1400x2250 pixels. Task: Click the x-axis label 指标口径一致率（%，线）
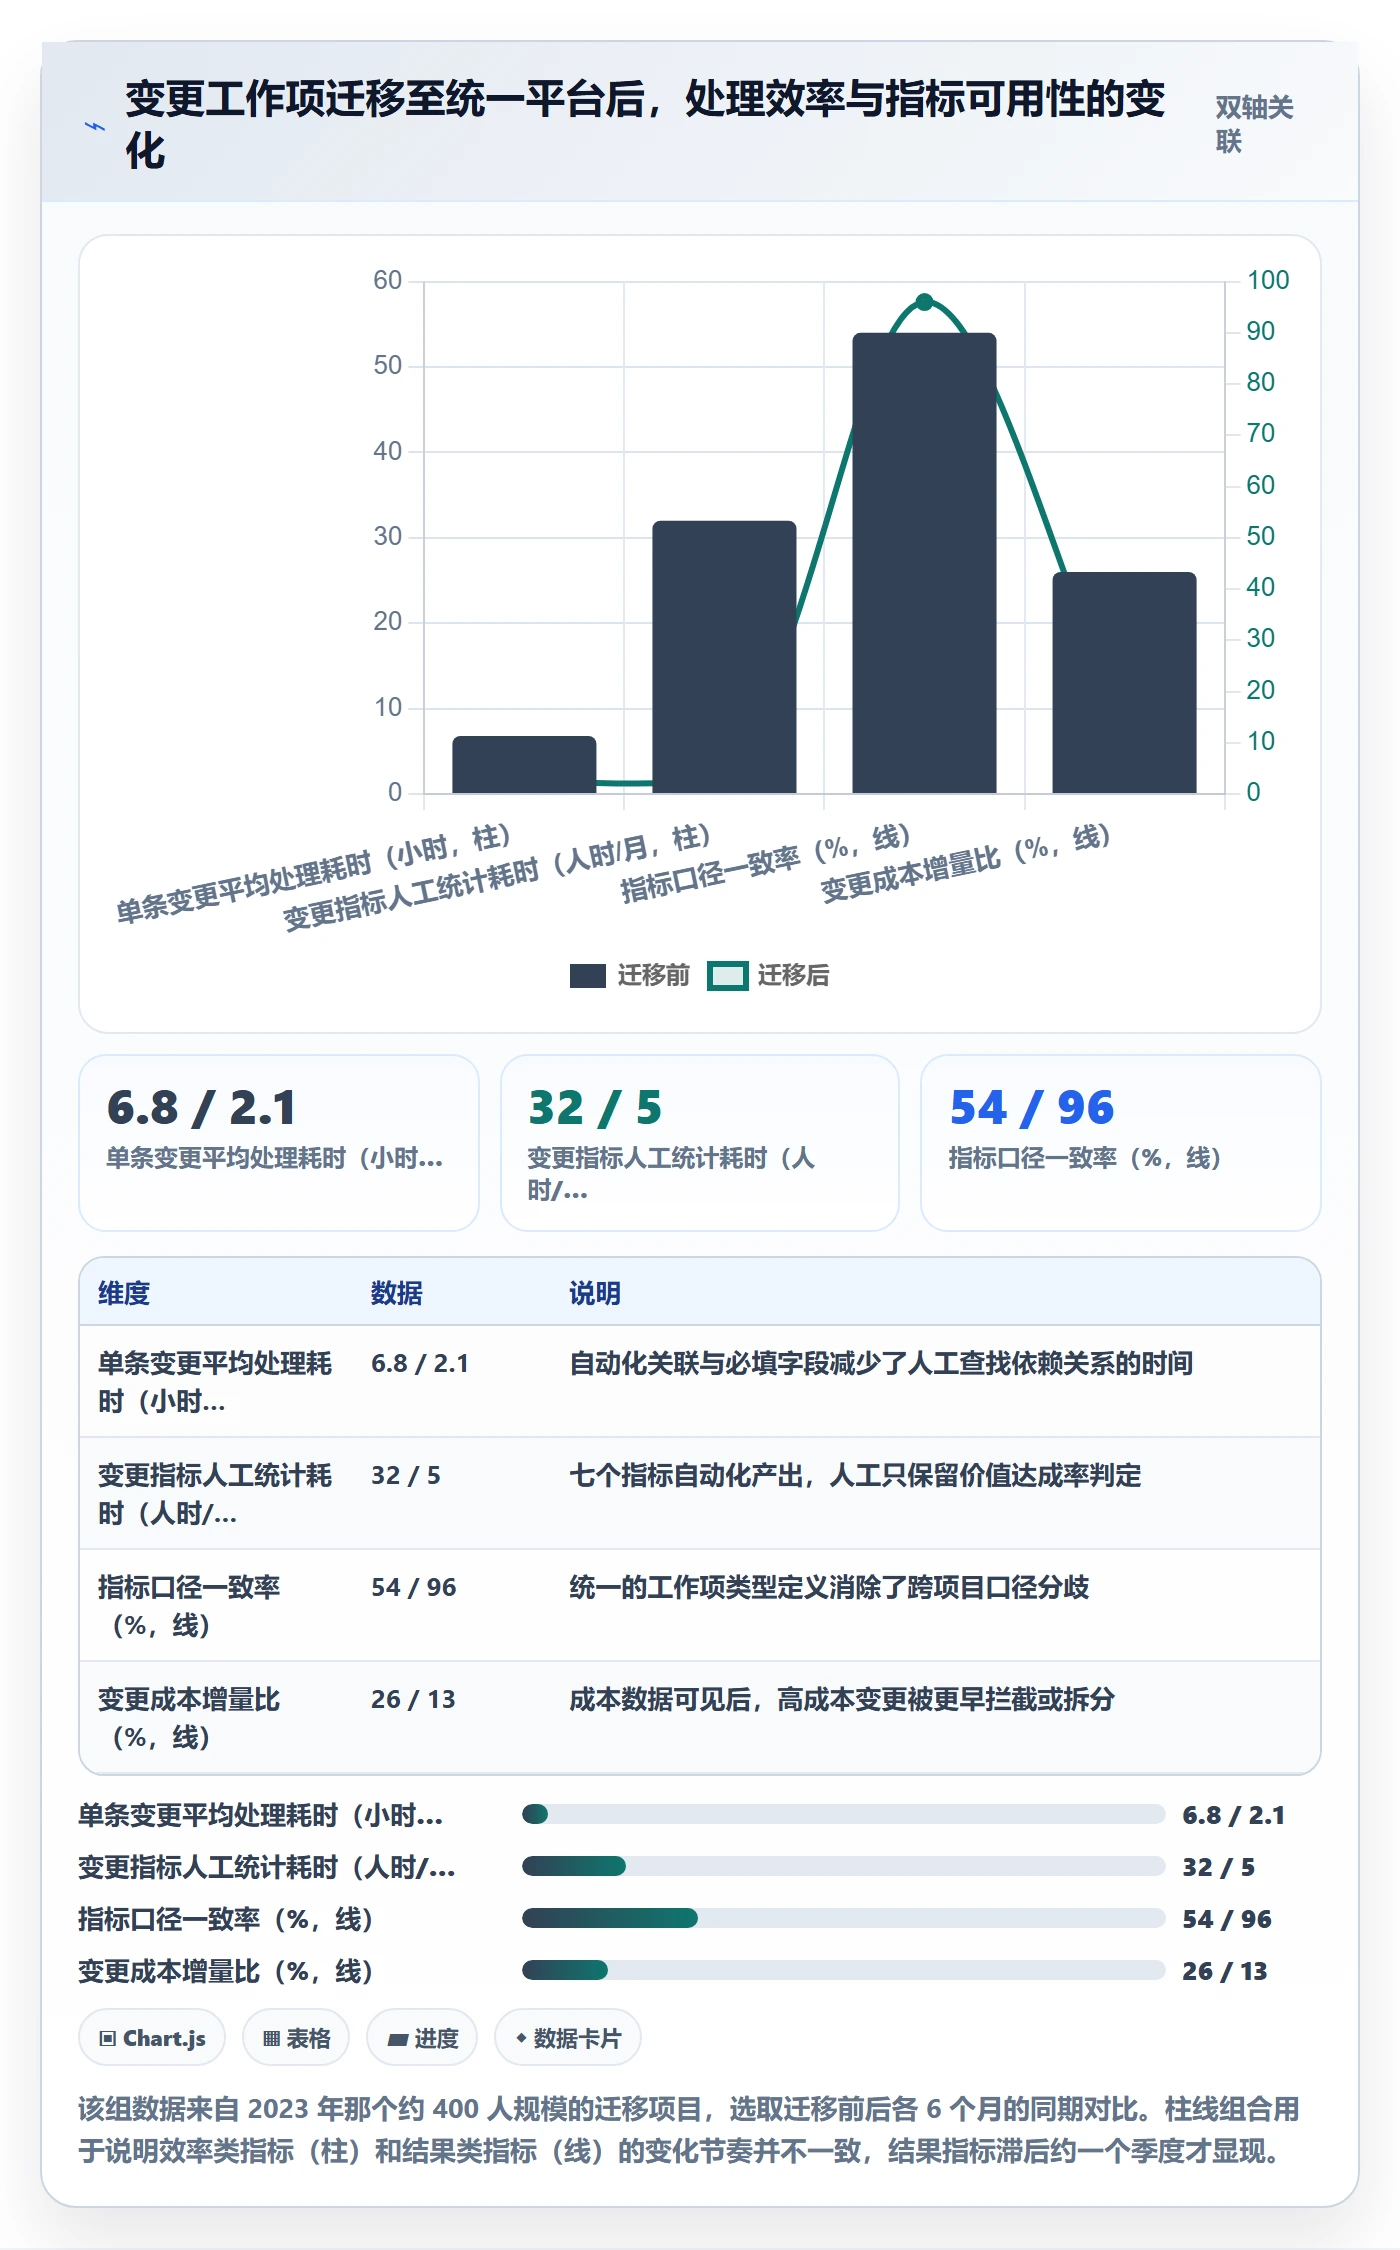point(765,863)
